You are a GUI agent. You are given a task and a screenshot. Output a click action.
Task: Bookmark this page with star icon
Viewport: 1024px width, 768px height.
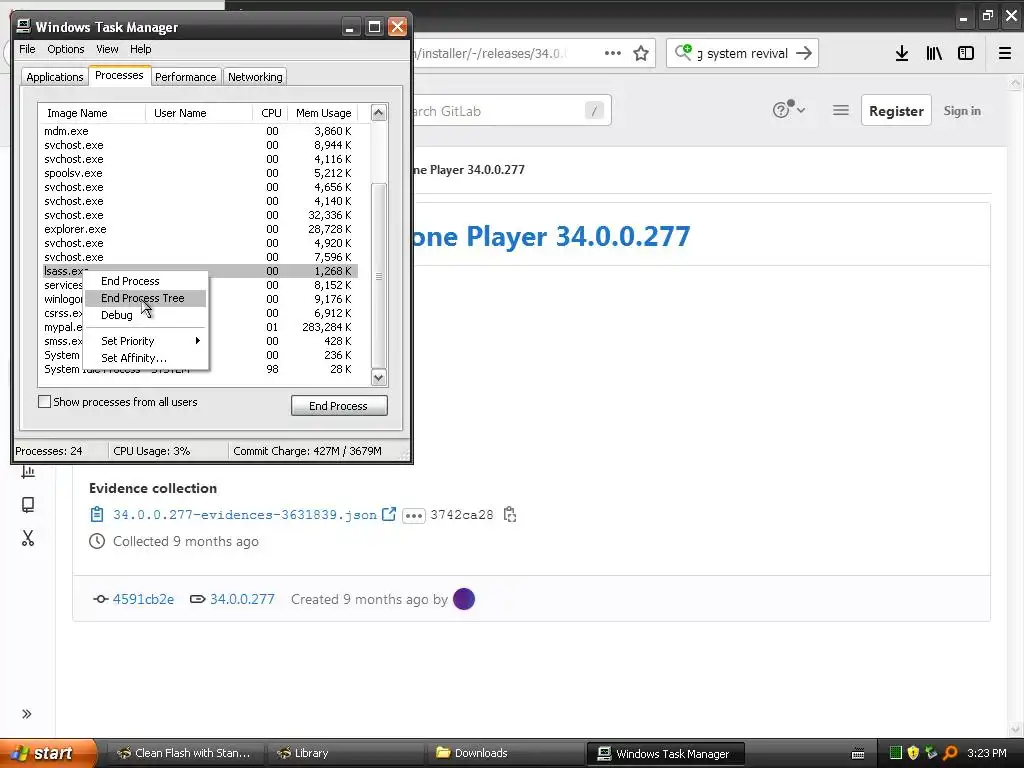(x=641, y=53)
